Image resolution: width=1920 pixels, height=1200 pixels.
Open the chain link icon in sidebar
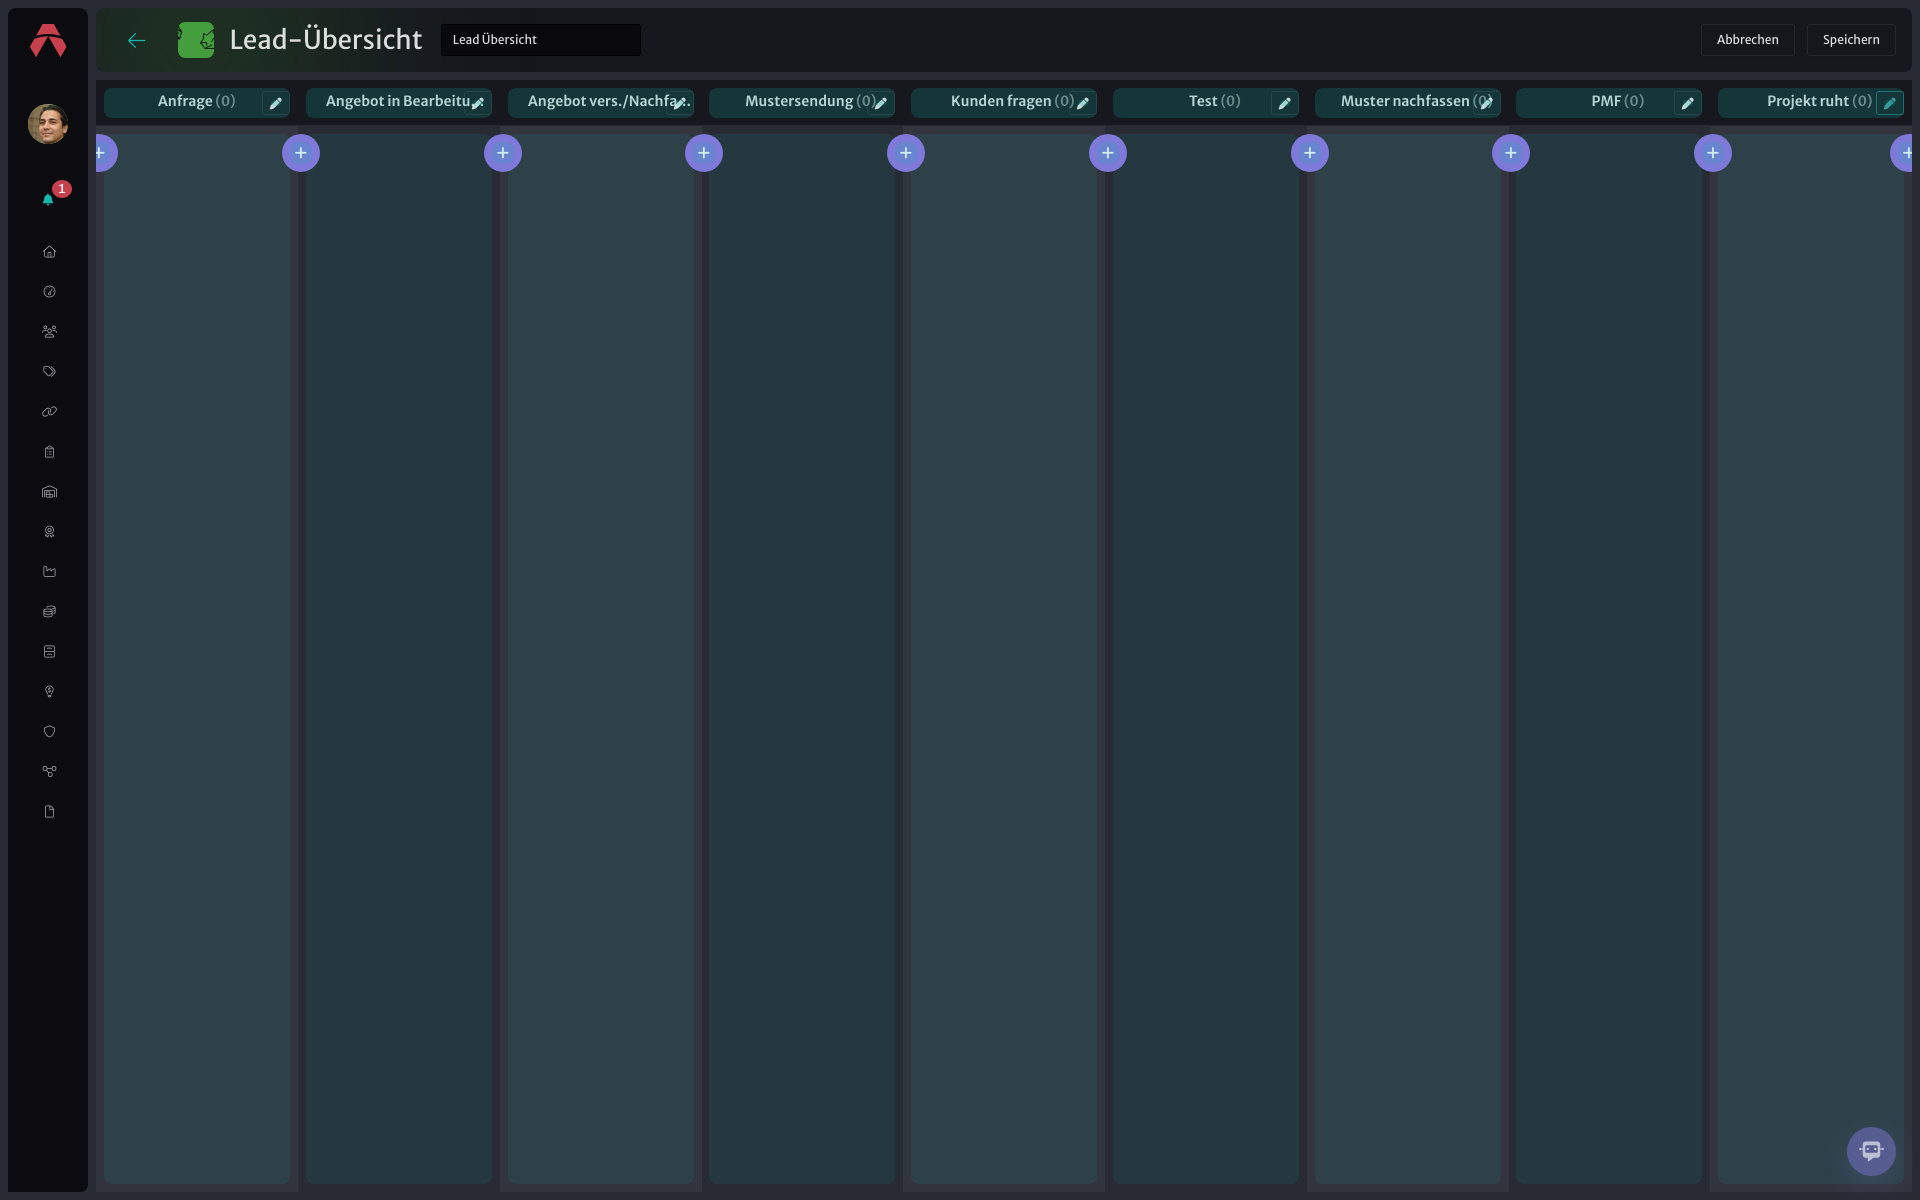pyautogui.click(x=49, y=412)
